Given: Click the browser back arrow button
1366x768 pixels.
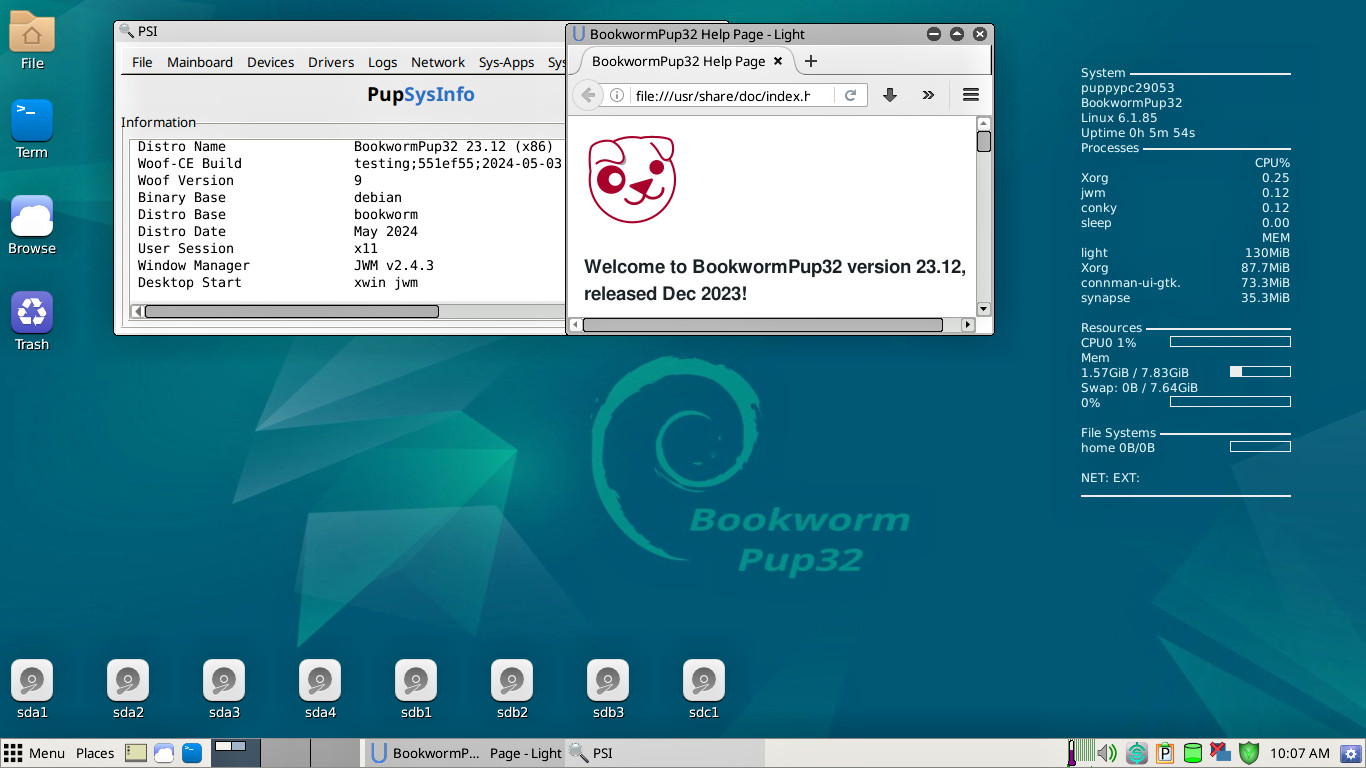Looking at the screenshot, I should [x=588, y=95].
